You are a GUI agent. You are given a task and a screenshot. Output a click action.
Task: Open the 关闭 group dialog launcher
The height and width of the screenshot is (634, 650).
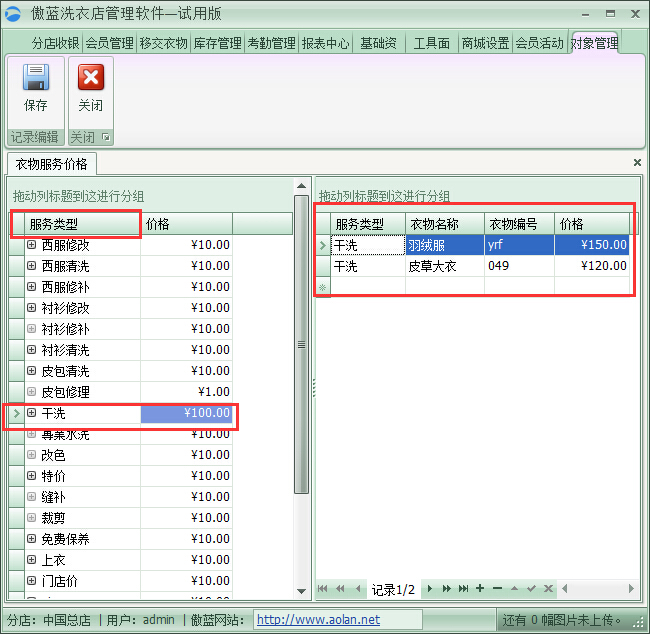point(106,137)
